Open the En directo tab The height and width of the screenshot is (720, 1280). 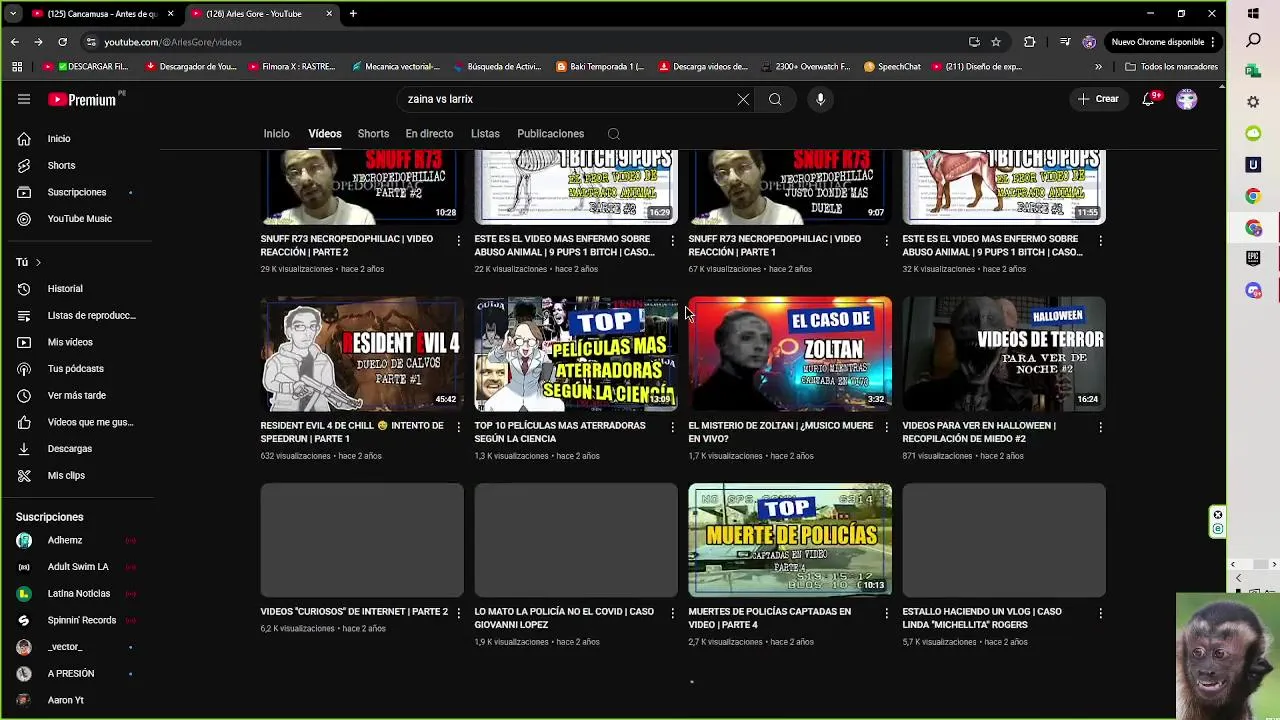pos(429,134)
